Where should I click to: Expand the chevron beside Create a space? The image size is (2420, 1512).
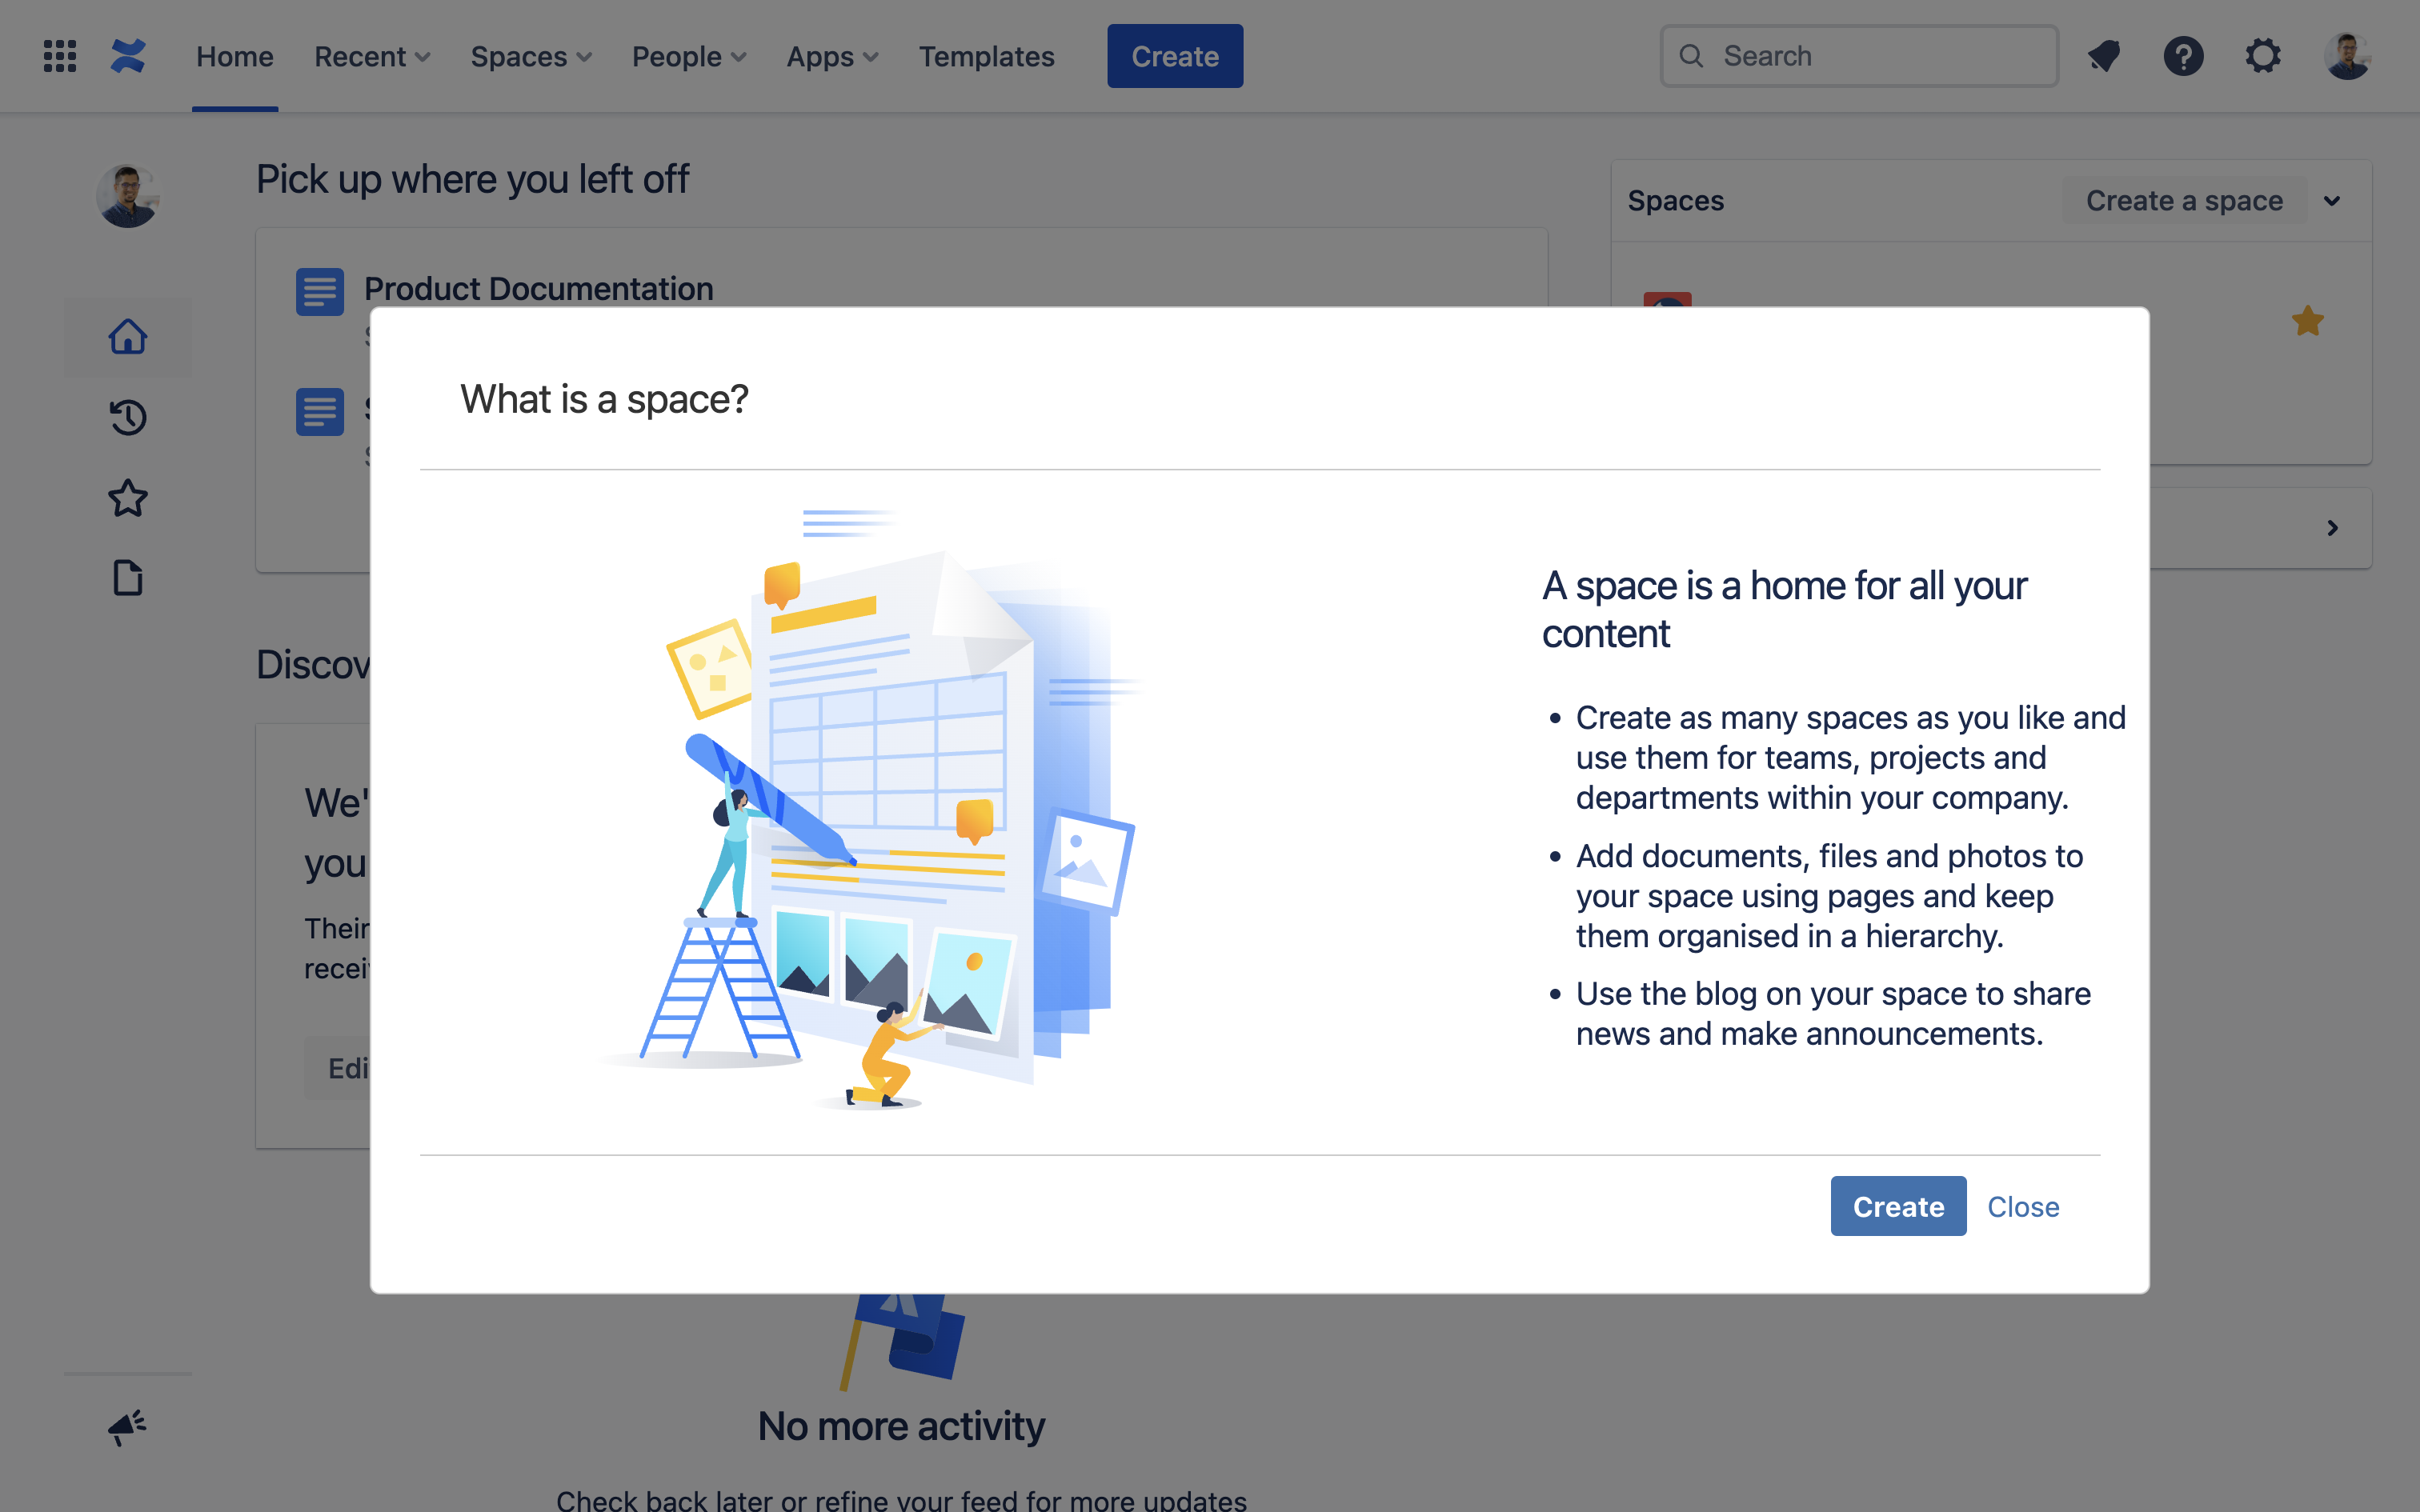coord(2332,201)
